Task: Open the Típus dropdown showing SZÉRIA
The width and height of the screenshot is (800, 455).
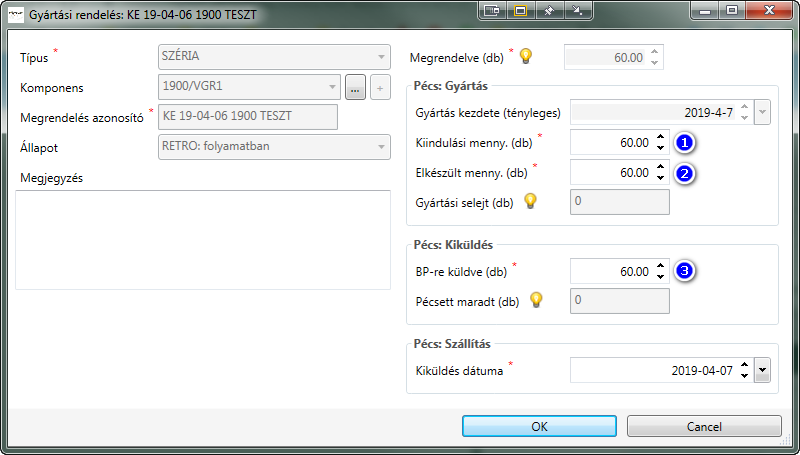Action: pos(381,57)
